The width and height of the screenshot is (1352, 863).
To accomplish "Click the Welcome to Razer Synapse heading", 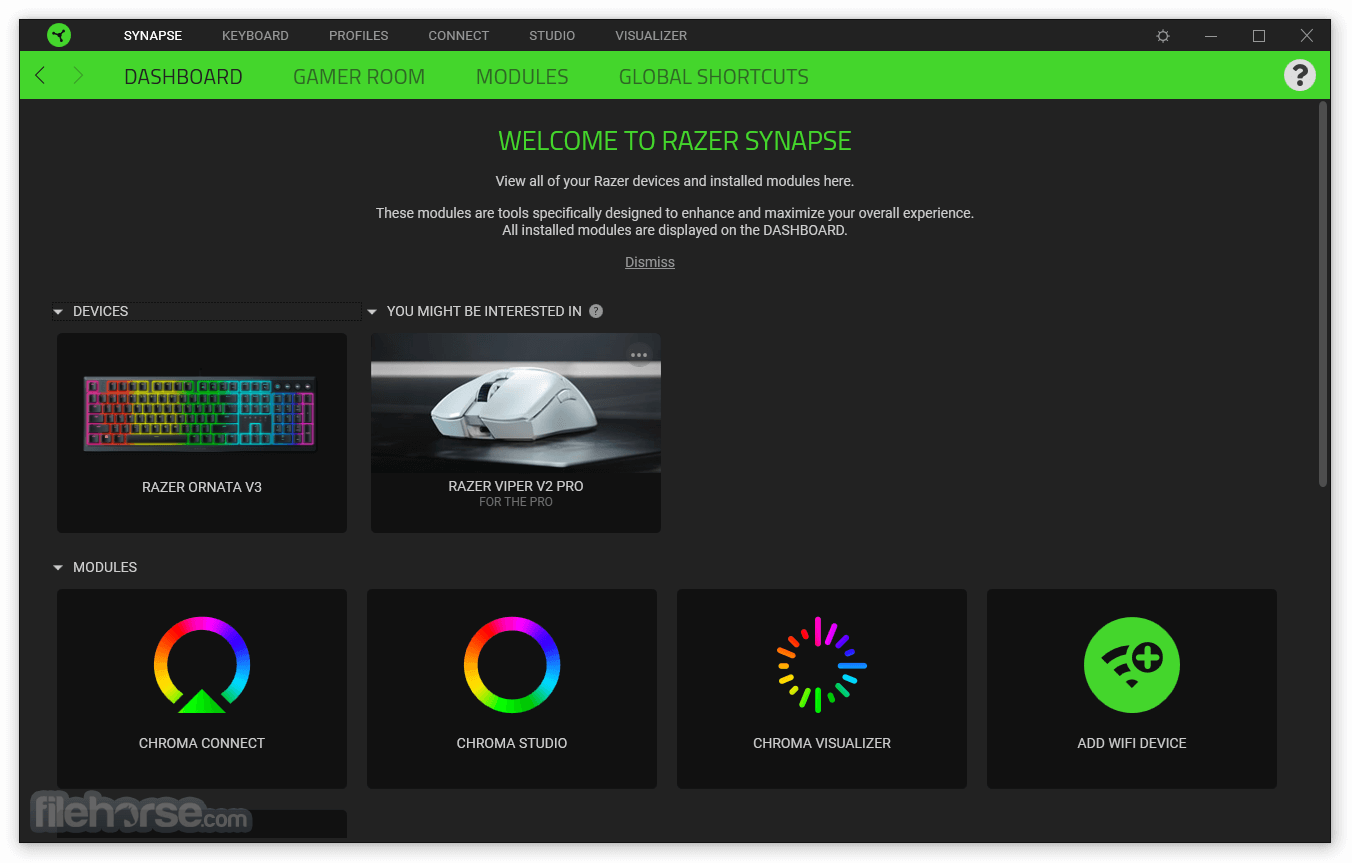I will pos(675,141).
